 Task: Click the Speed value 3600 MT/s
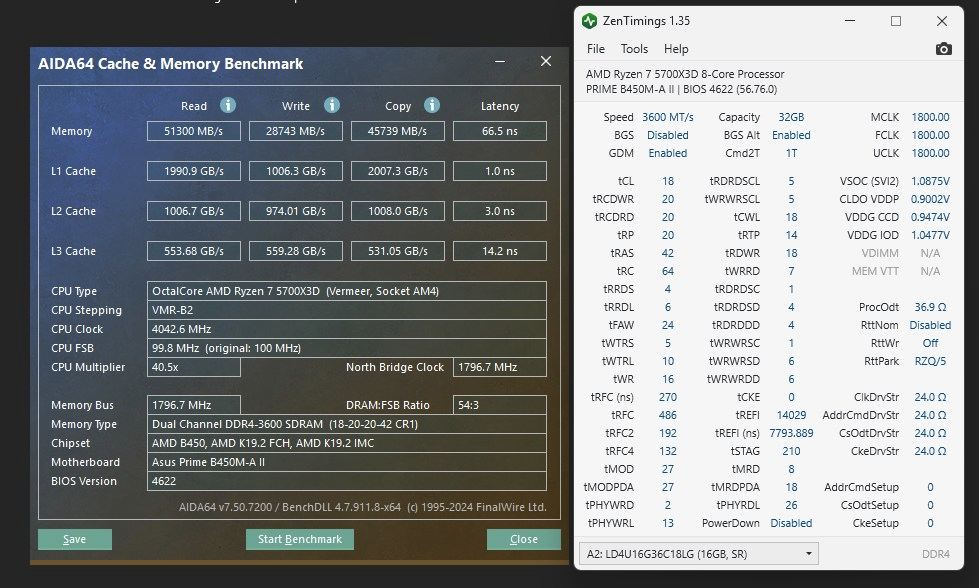pos(667,117)
